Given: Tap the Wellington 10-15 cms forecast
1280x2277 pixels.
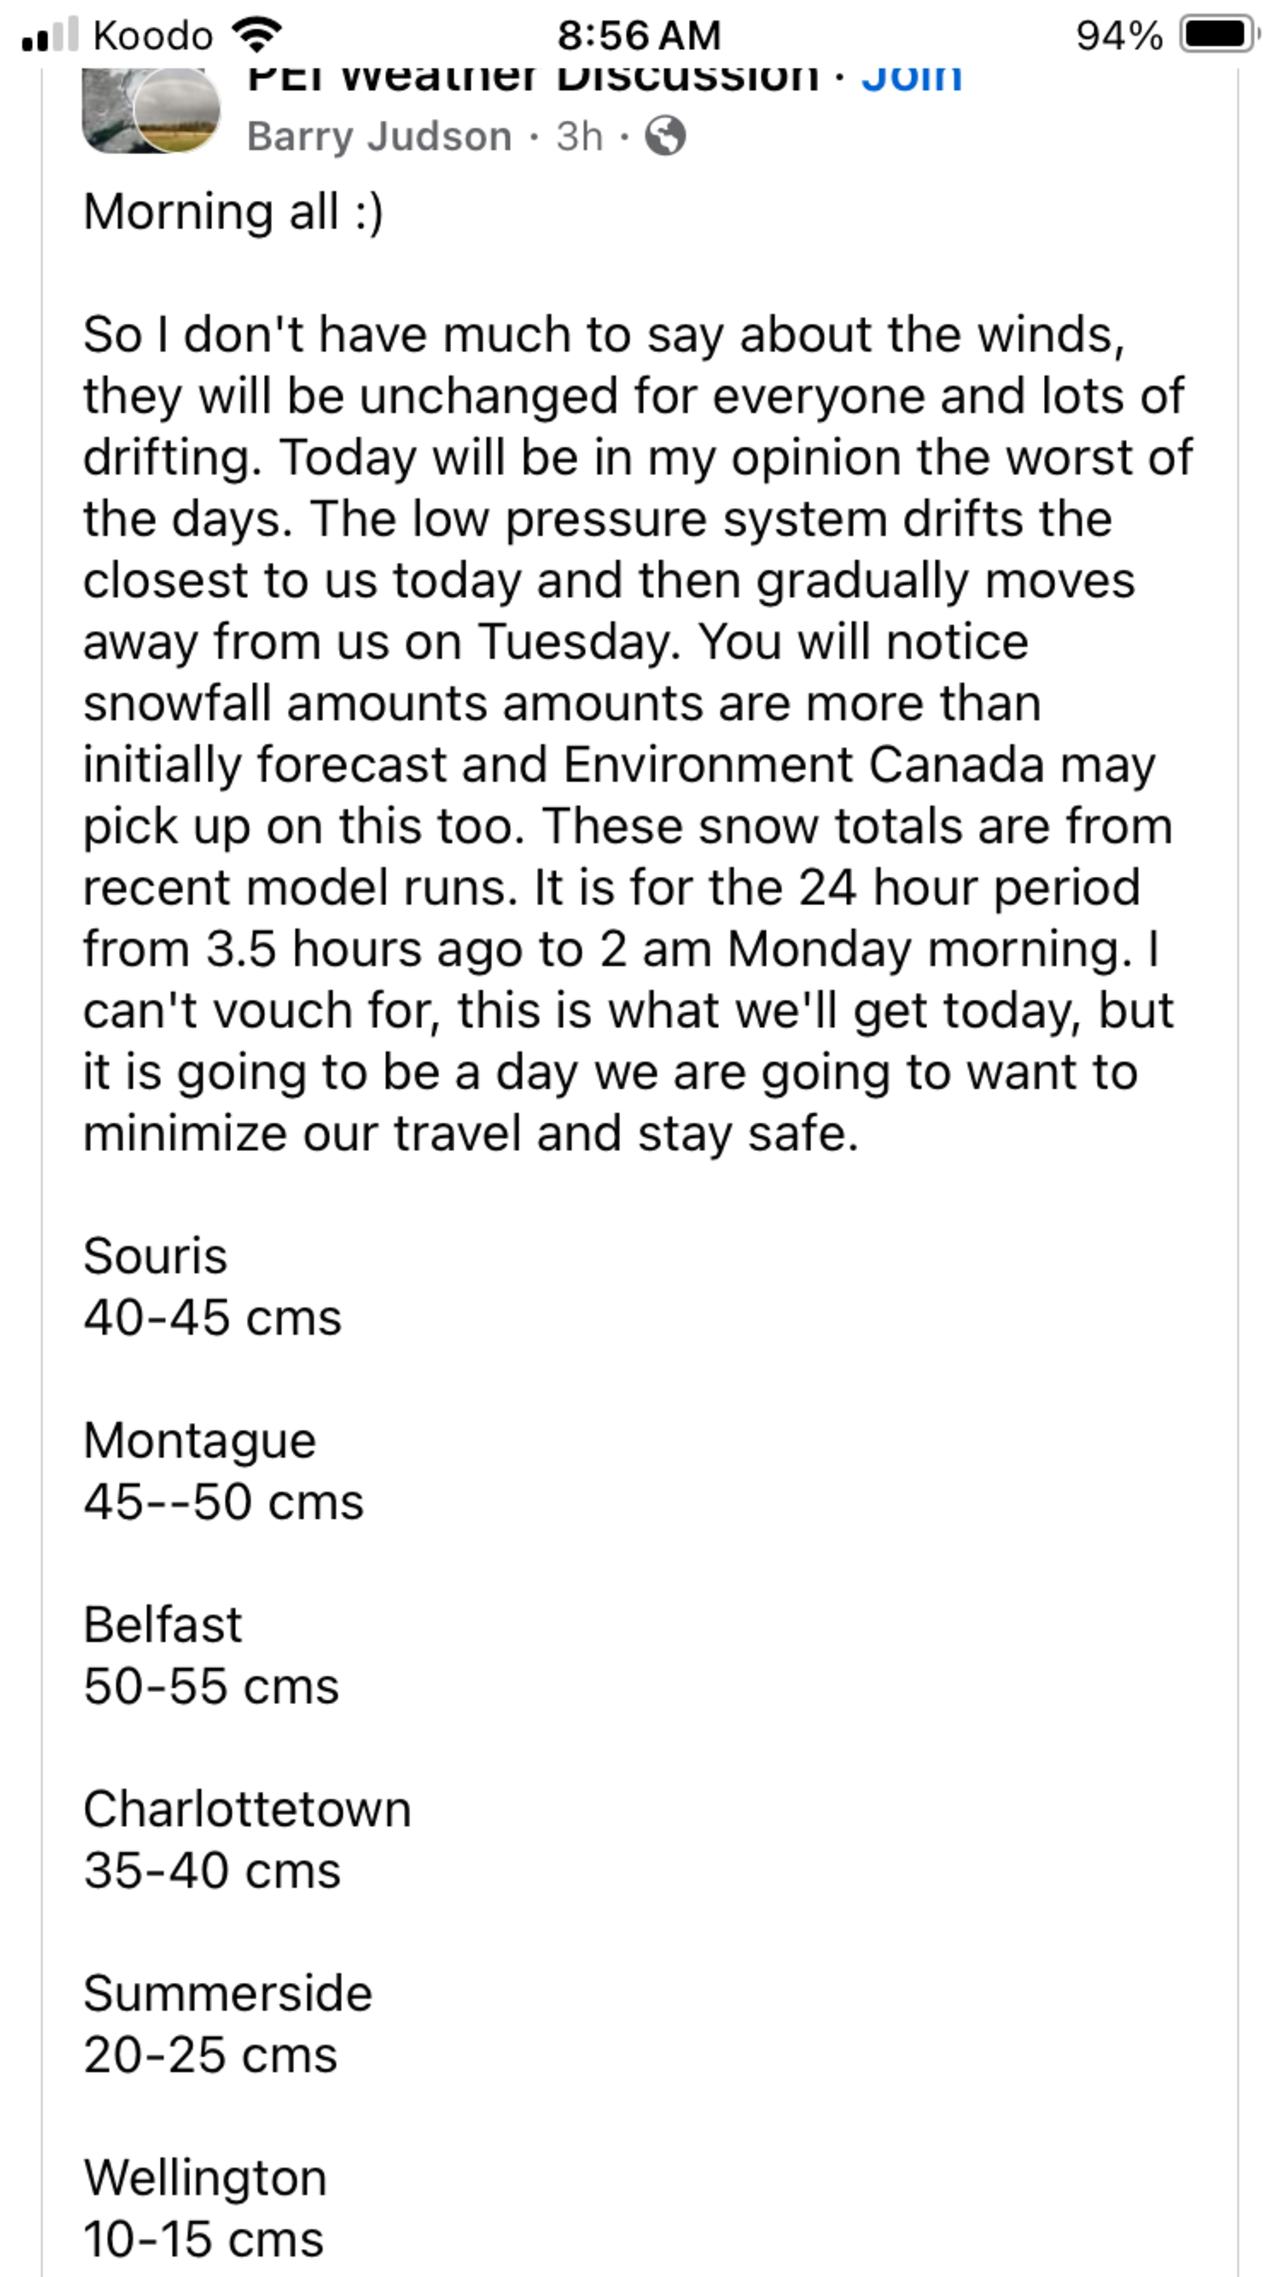Looking at the screenshot, I should [205, 2208].
